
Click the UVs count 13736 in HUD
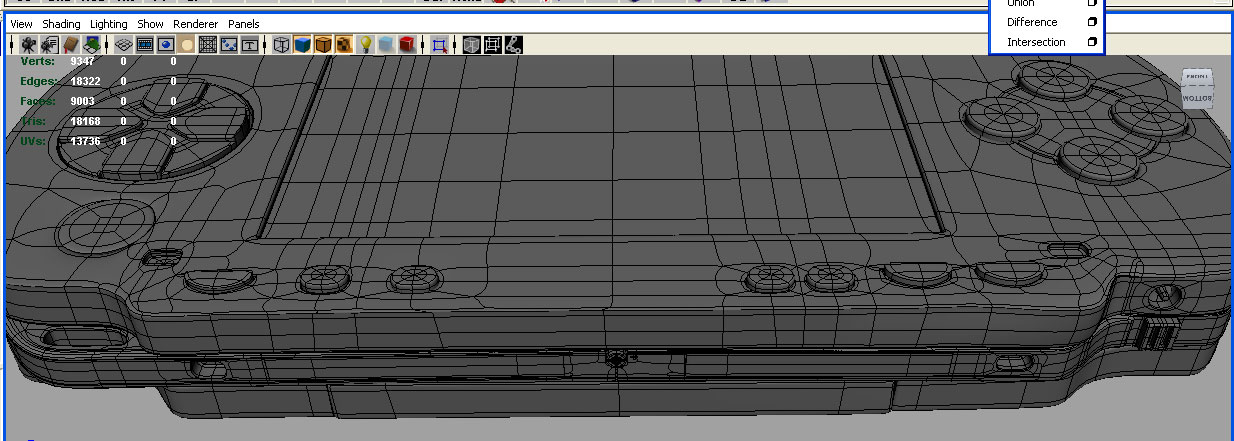coord(88,142)
